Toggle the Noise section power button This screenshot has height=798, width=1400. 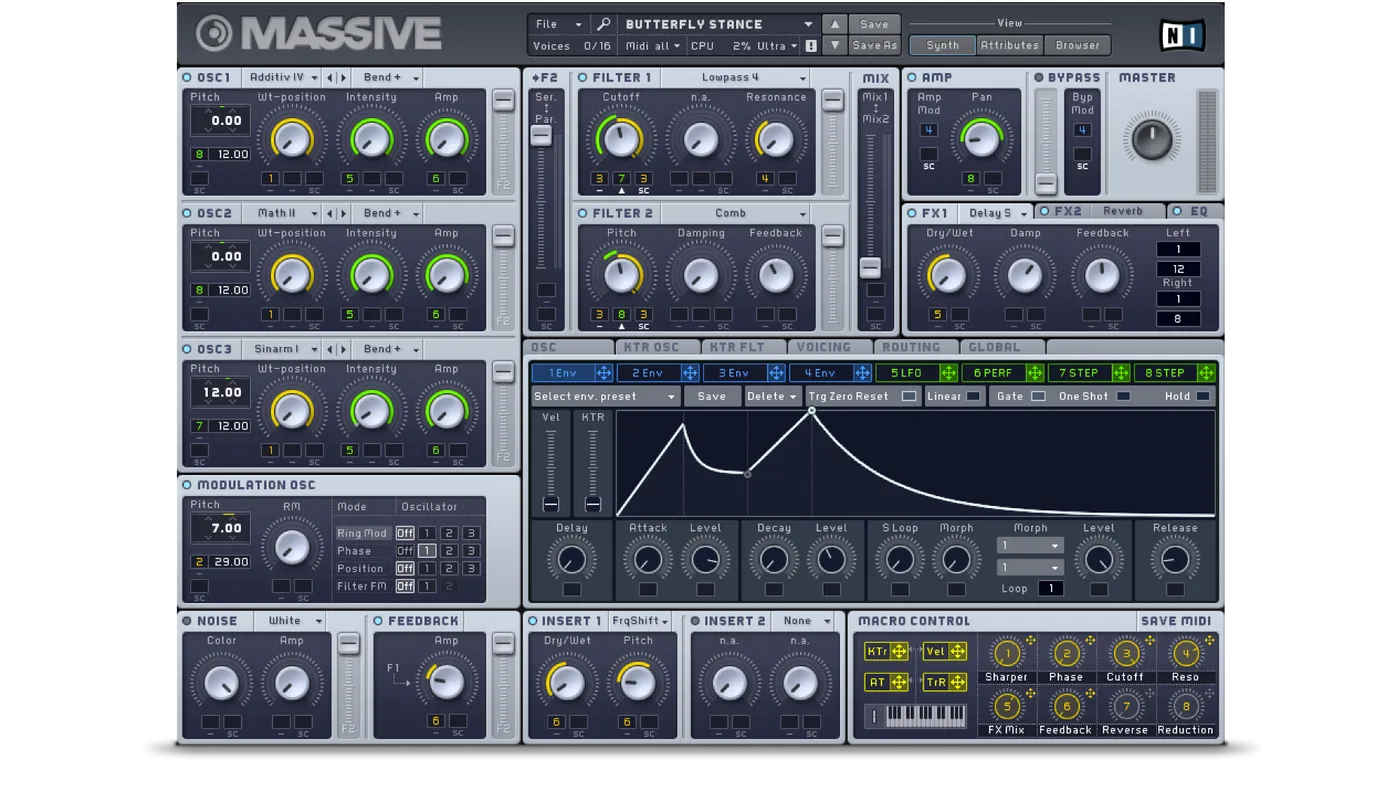tap(187, 621)
